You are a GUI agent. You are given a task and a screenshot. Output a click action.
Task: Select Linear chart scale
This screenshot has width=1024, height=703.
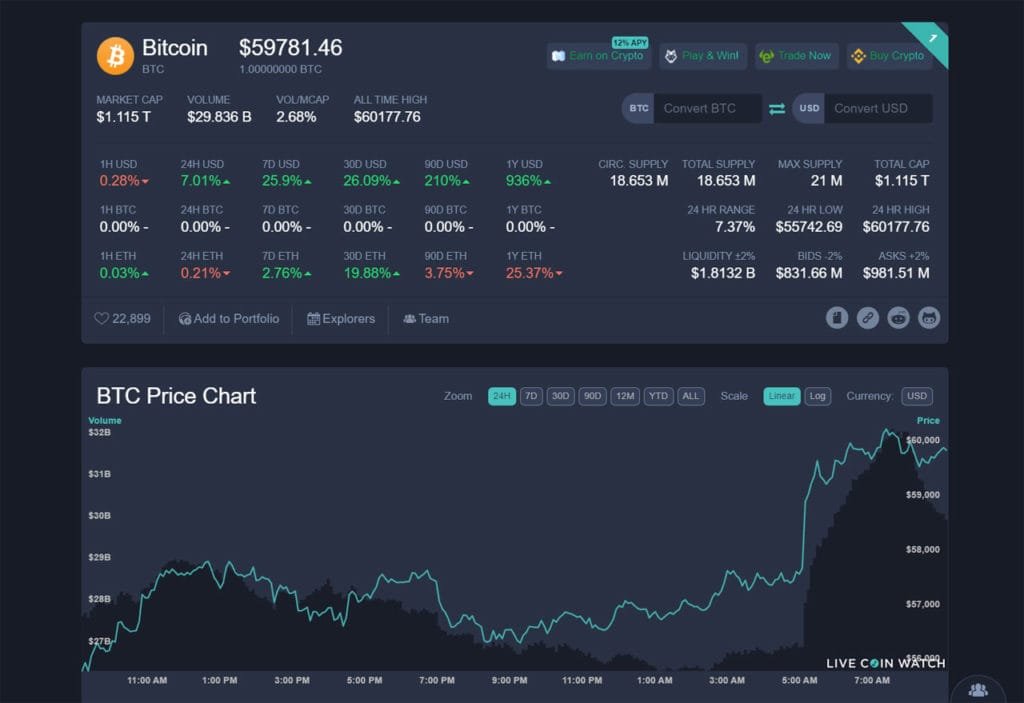click(782, 396)
